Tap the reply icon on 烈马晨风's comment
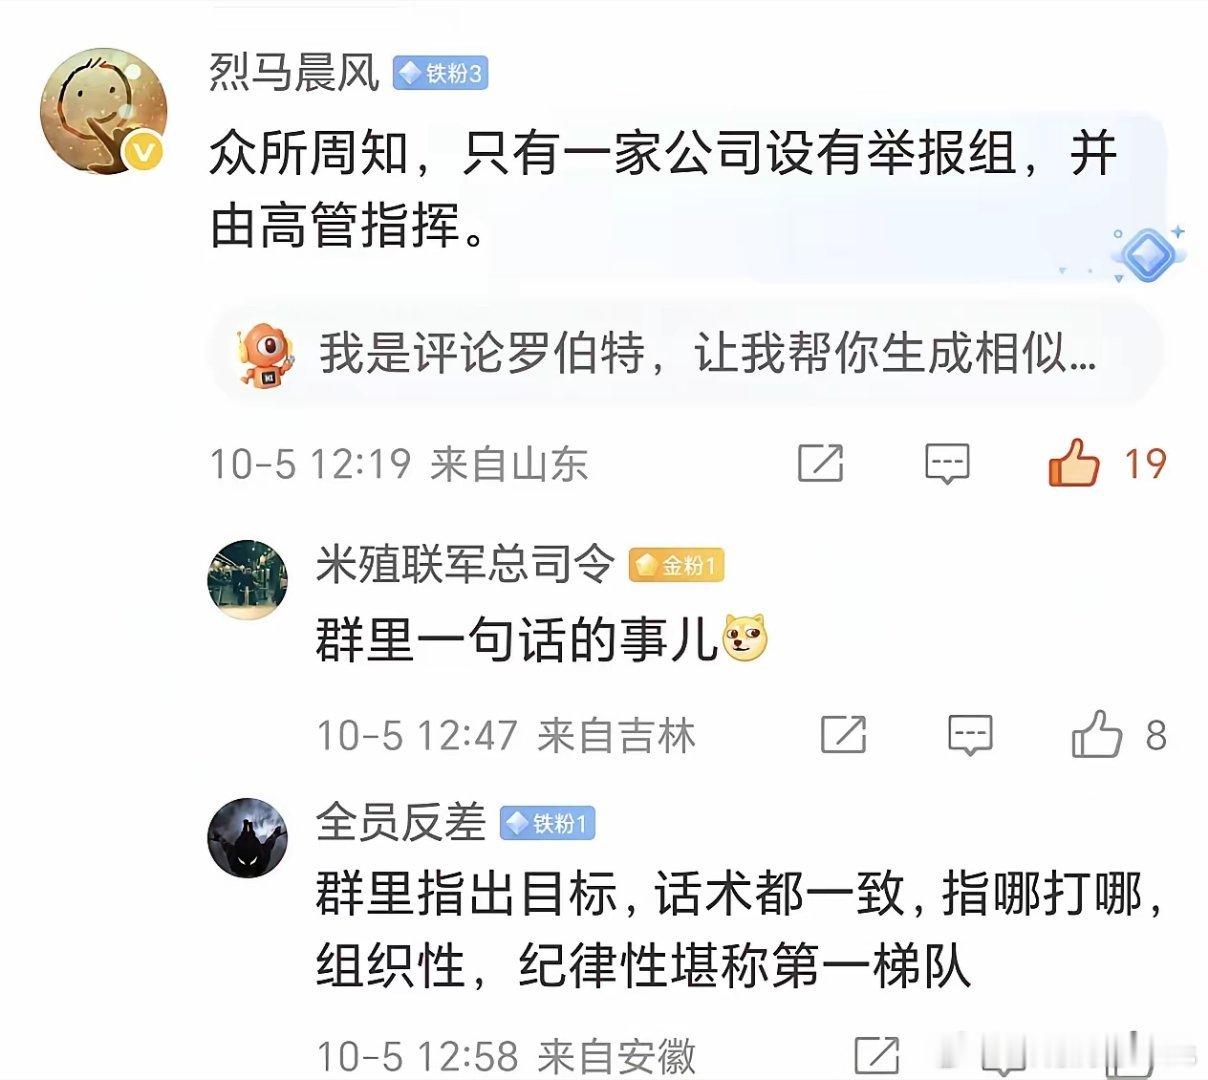The width and height of the screenshot is (1208, 1080). point(946,464)
